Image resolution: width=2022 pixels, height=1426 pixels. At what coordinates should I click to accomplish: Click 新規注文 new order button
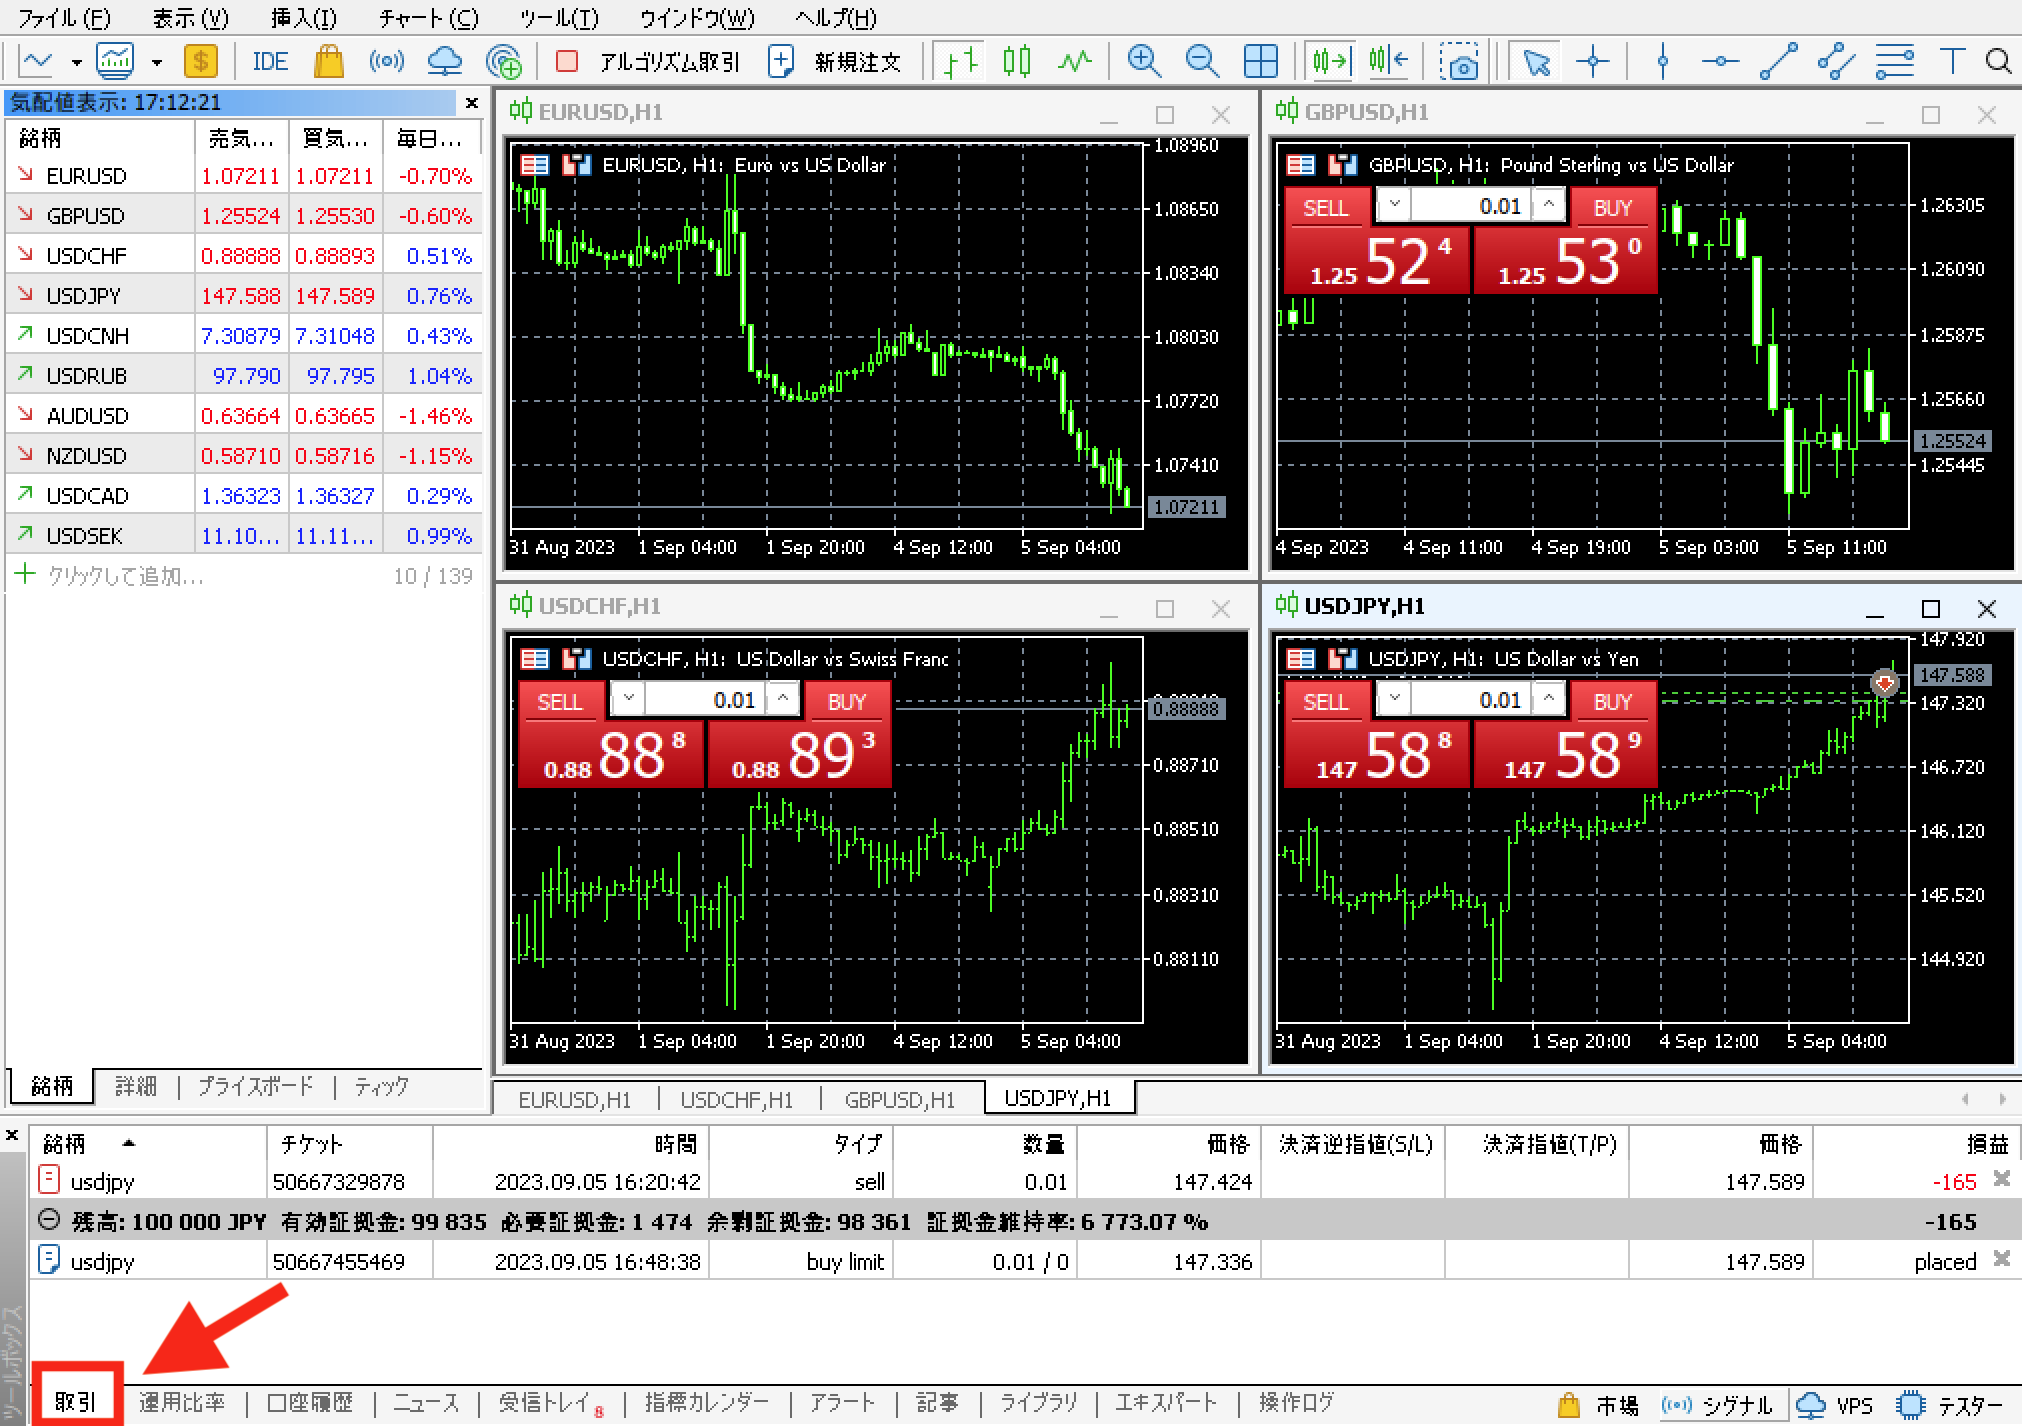point(835,62)
